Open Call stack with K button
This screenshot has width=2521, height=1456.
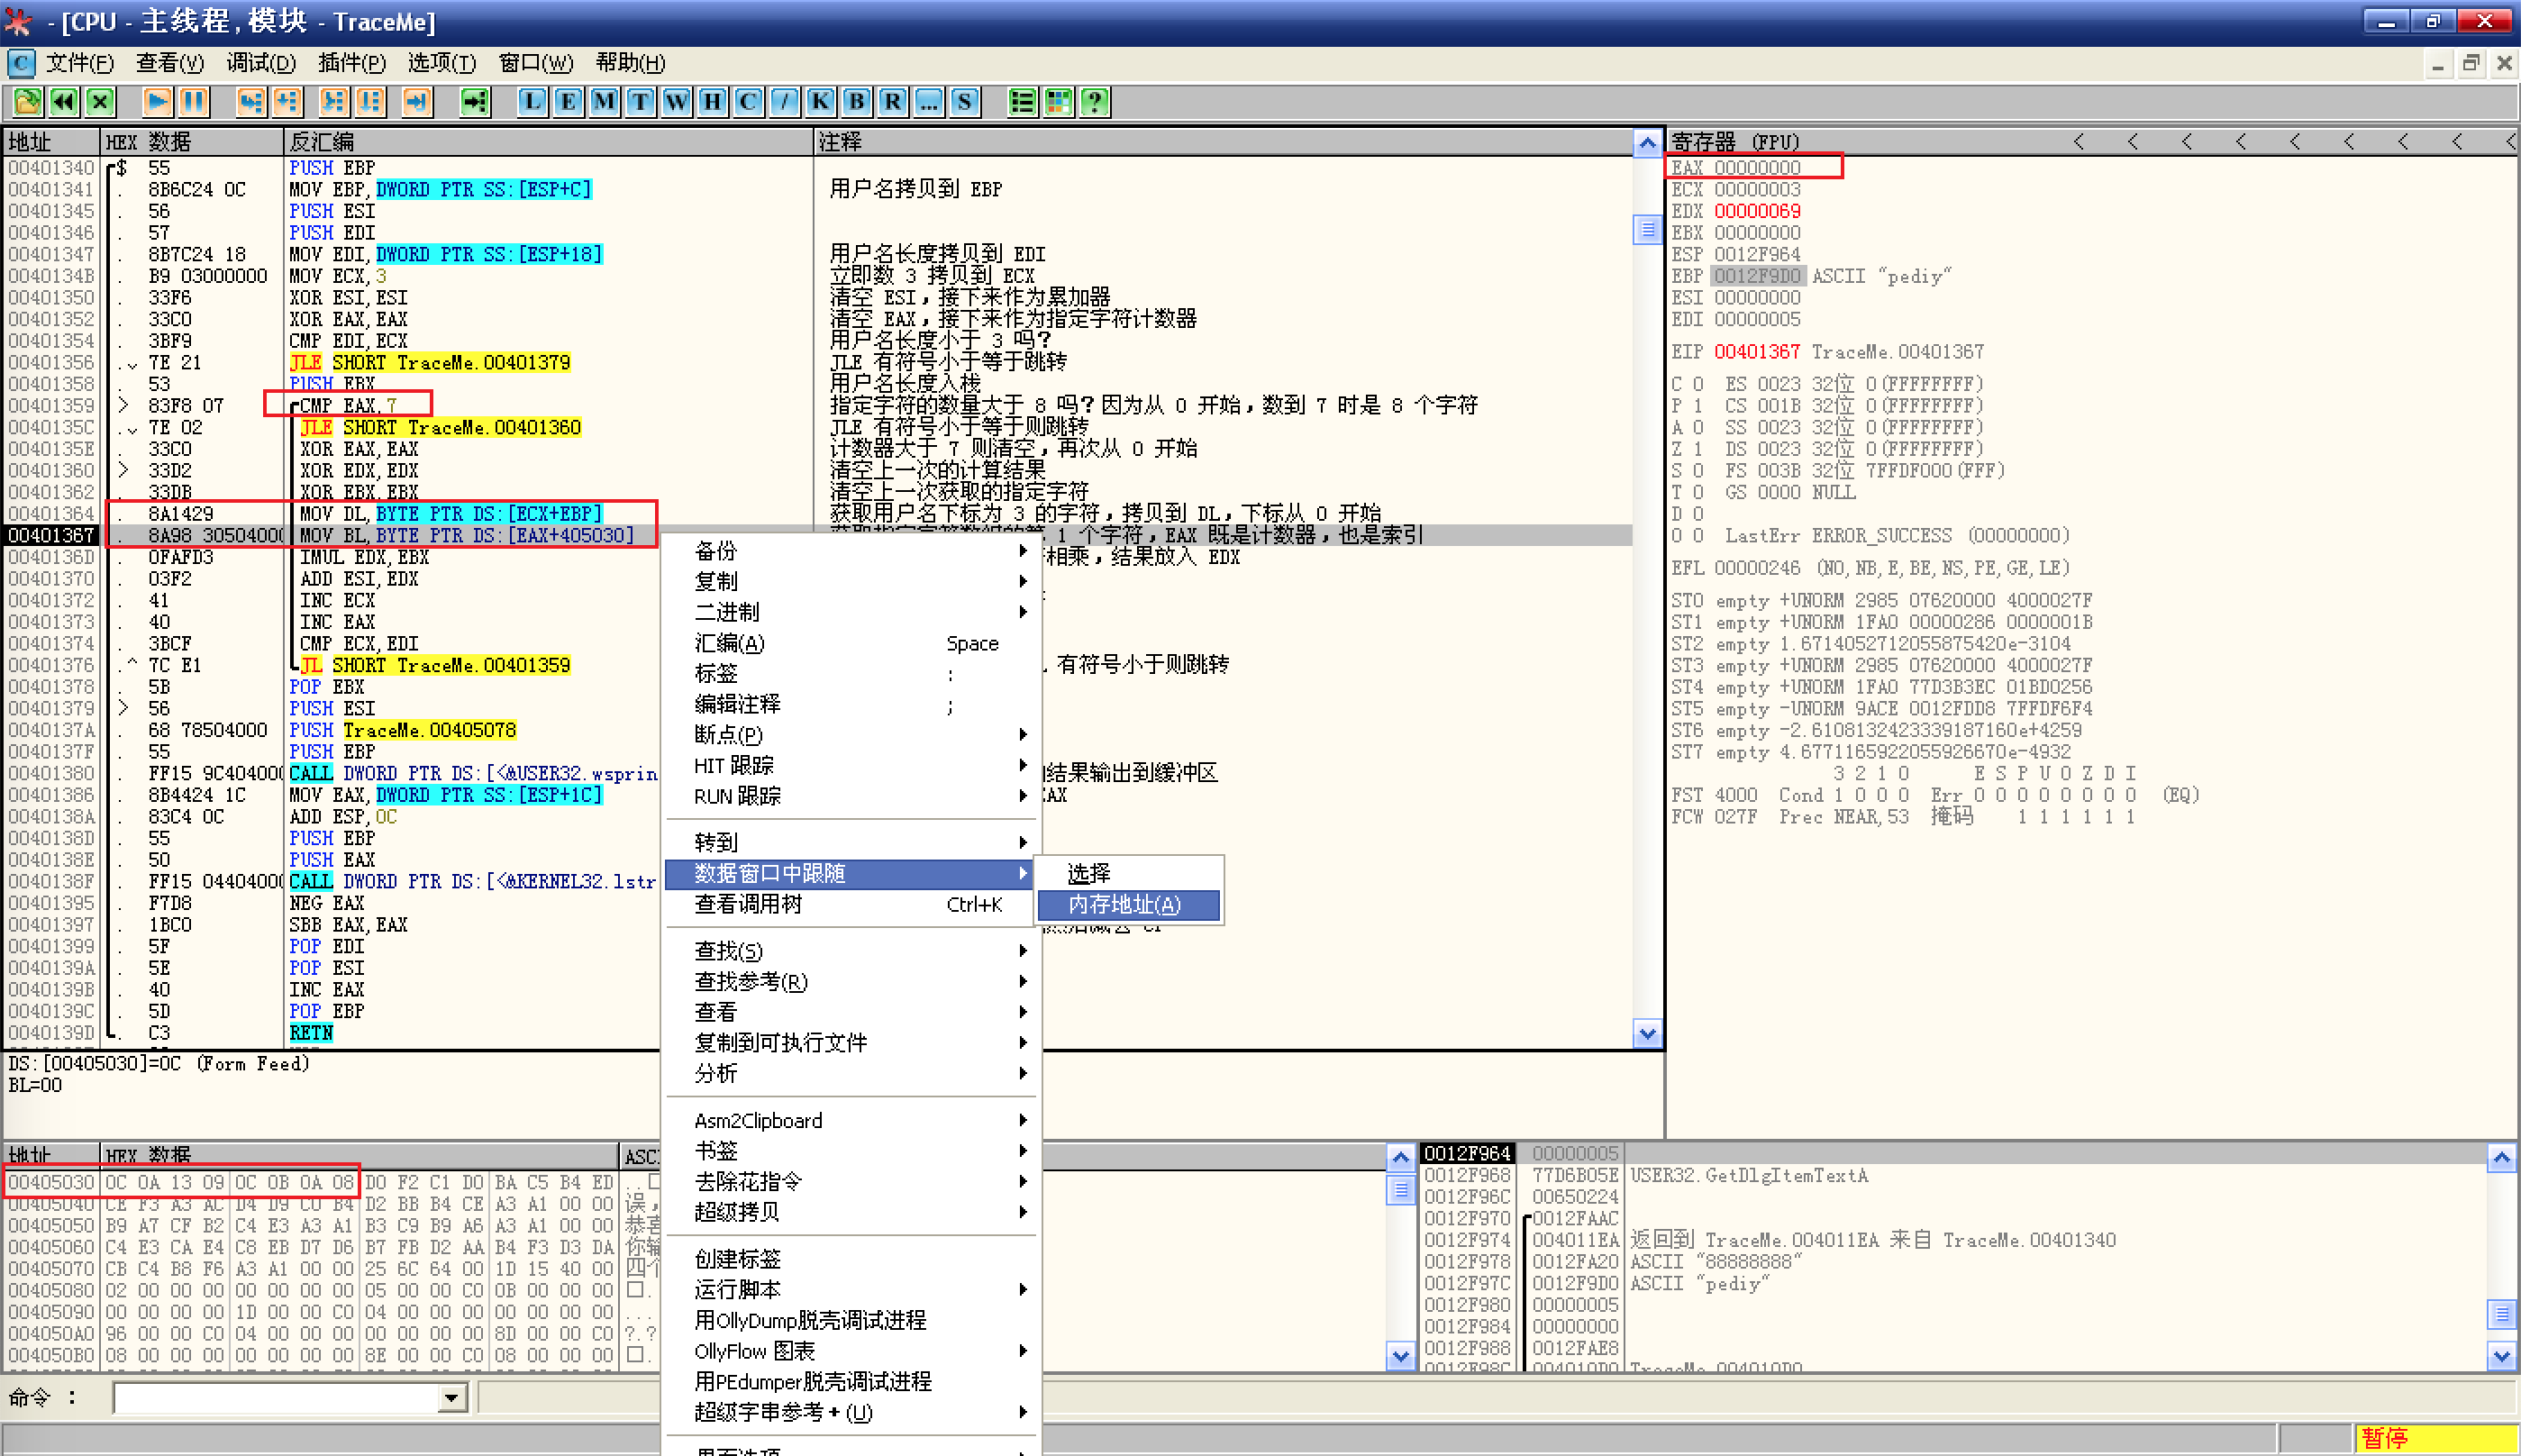pyautogui.click(x=820, y=102)
